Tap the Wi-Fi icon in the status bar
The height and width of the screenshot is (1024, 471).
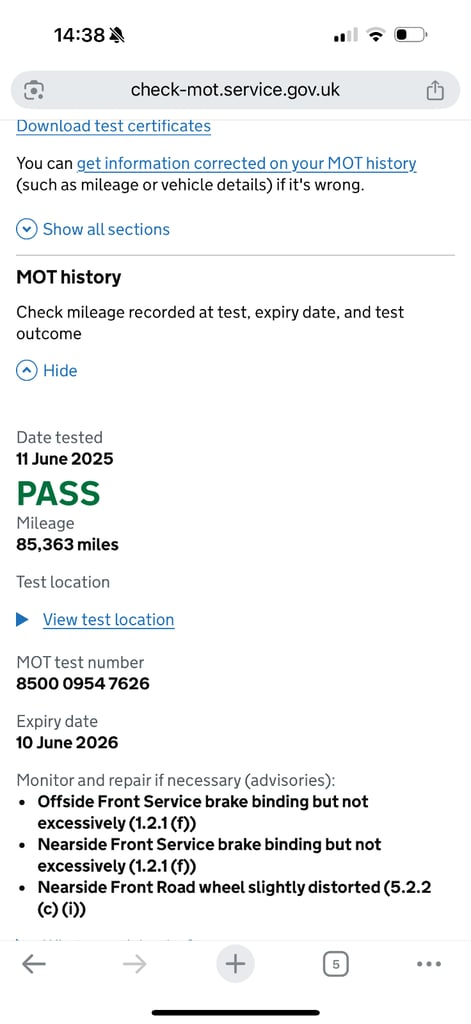click(376, 35)
